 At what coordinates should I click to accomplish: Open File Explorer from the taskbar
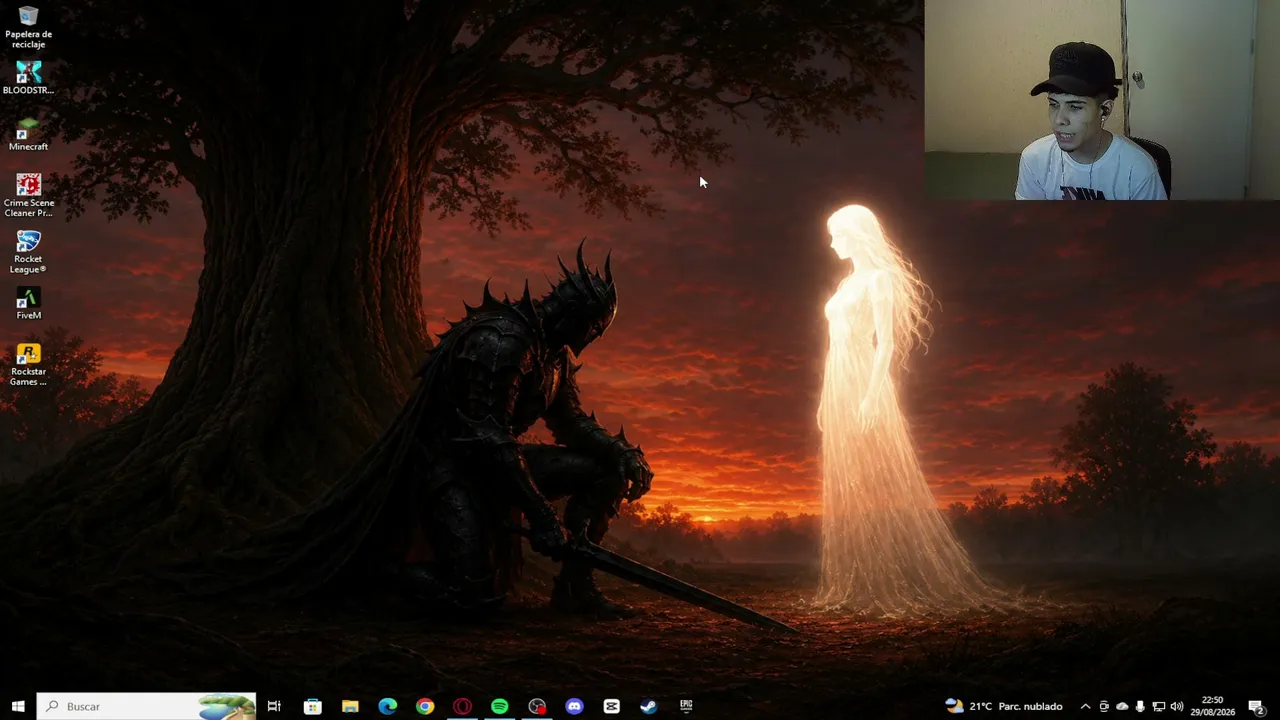coord(350,706)
